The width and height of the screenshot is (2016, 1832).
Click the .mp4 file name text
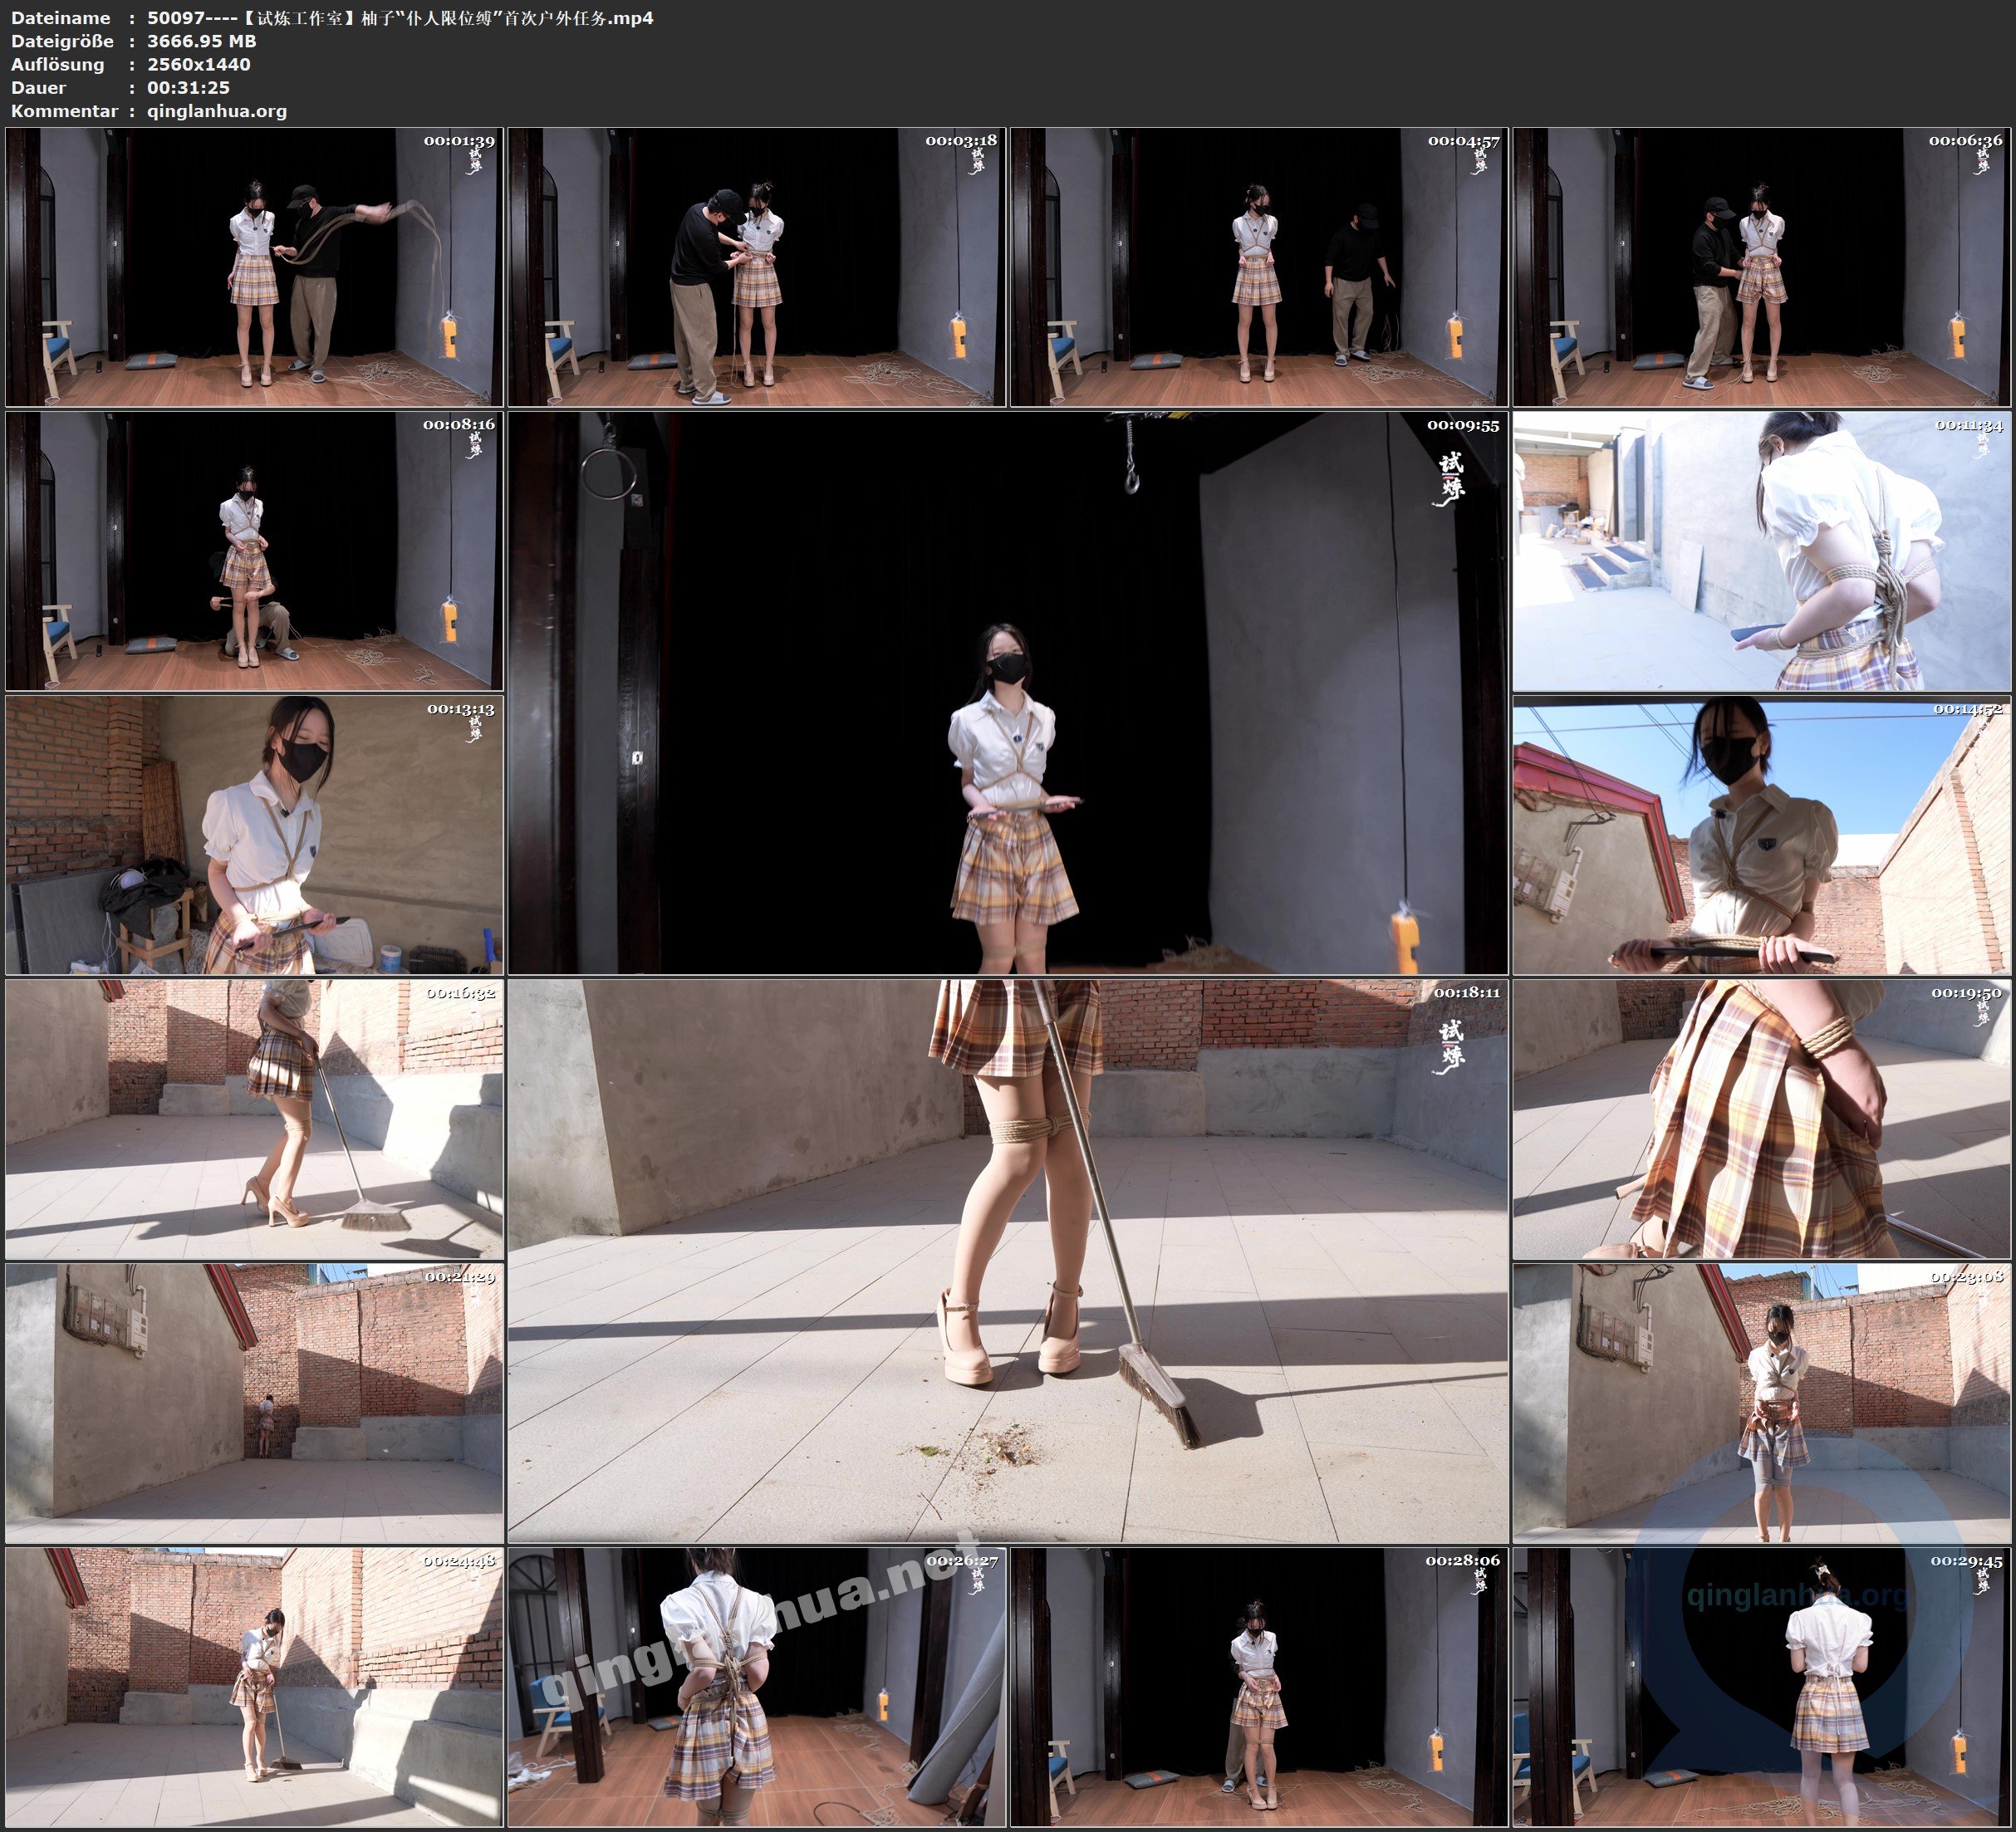[400, 18]
